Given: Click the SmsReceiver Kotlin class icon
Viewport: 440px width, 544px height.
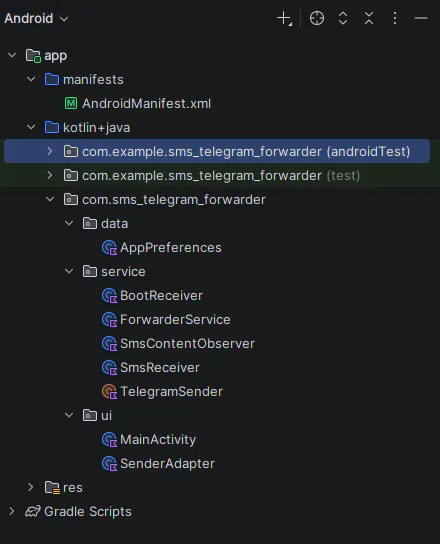Looking at the screenshot, I should (x=109, y=367).
